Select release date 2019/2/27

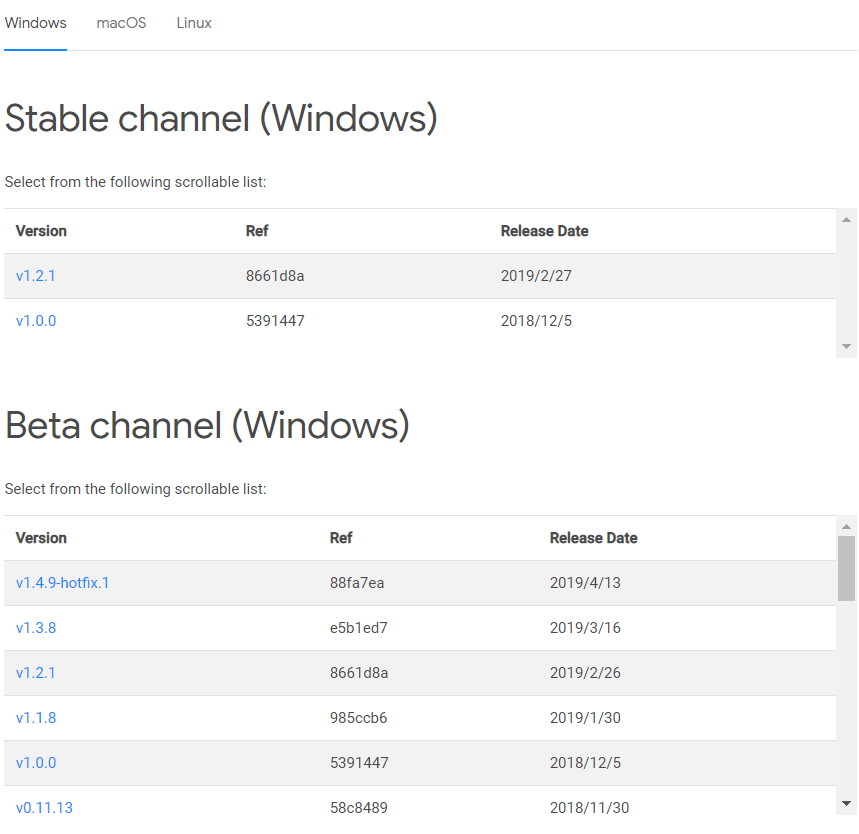point(536,276)
